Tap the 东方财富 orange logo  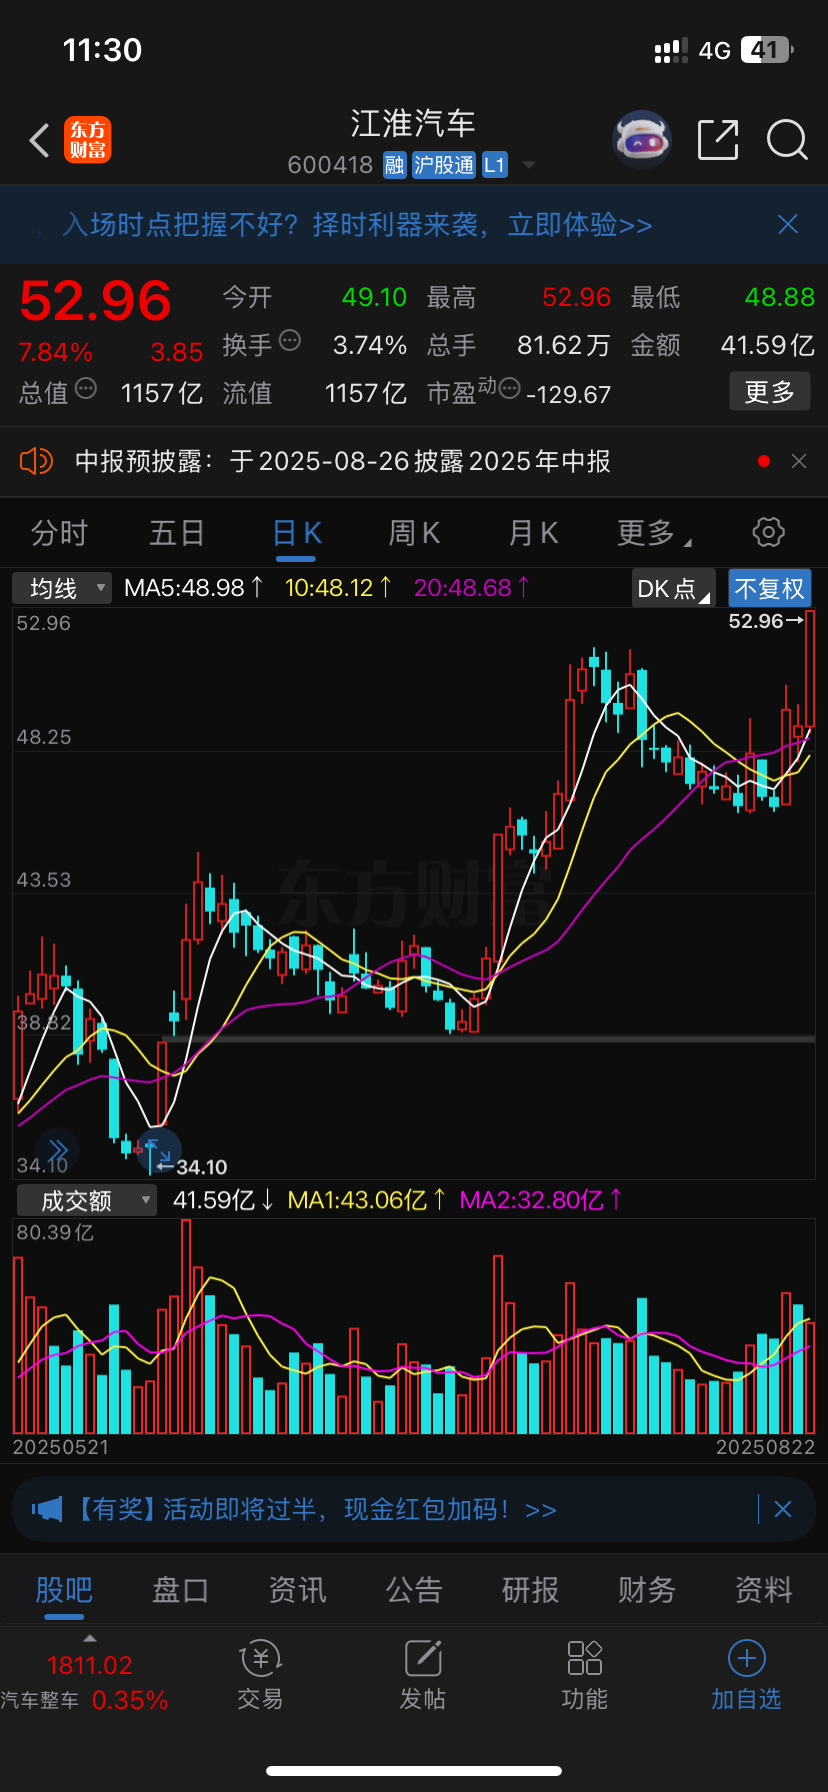tap(88, 140)
